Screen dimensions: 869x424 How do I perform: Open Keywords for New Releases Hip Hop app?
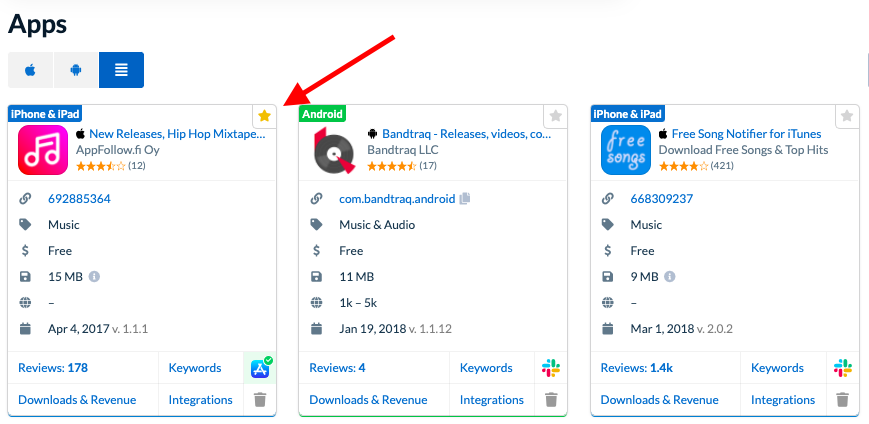pos(195,367)
